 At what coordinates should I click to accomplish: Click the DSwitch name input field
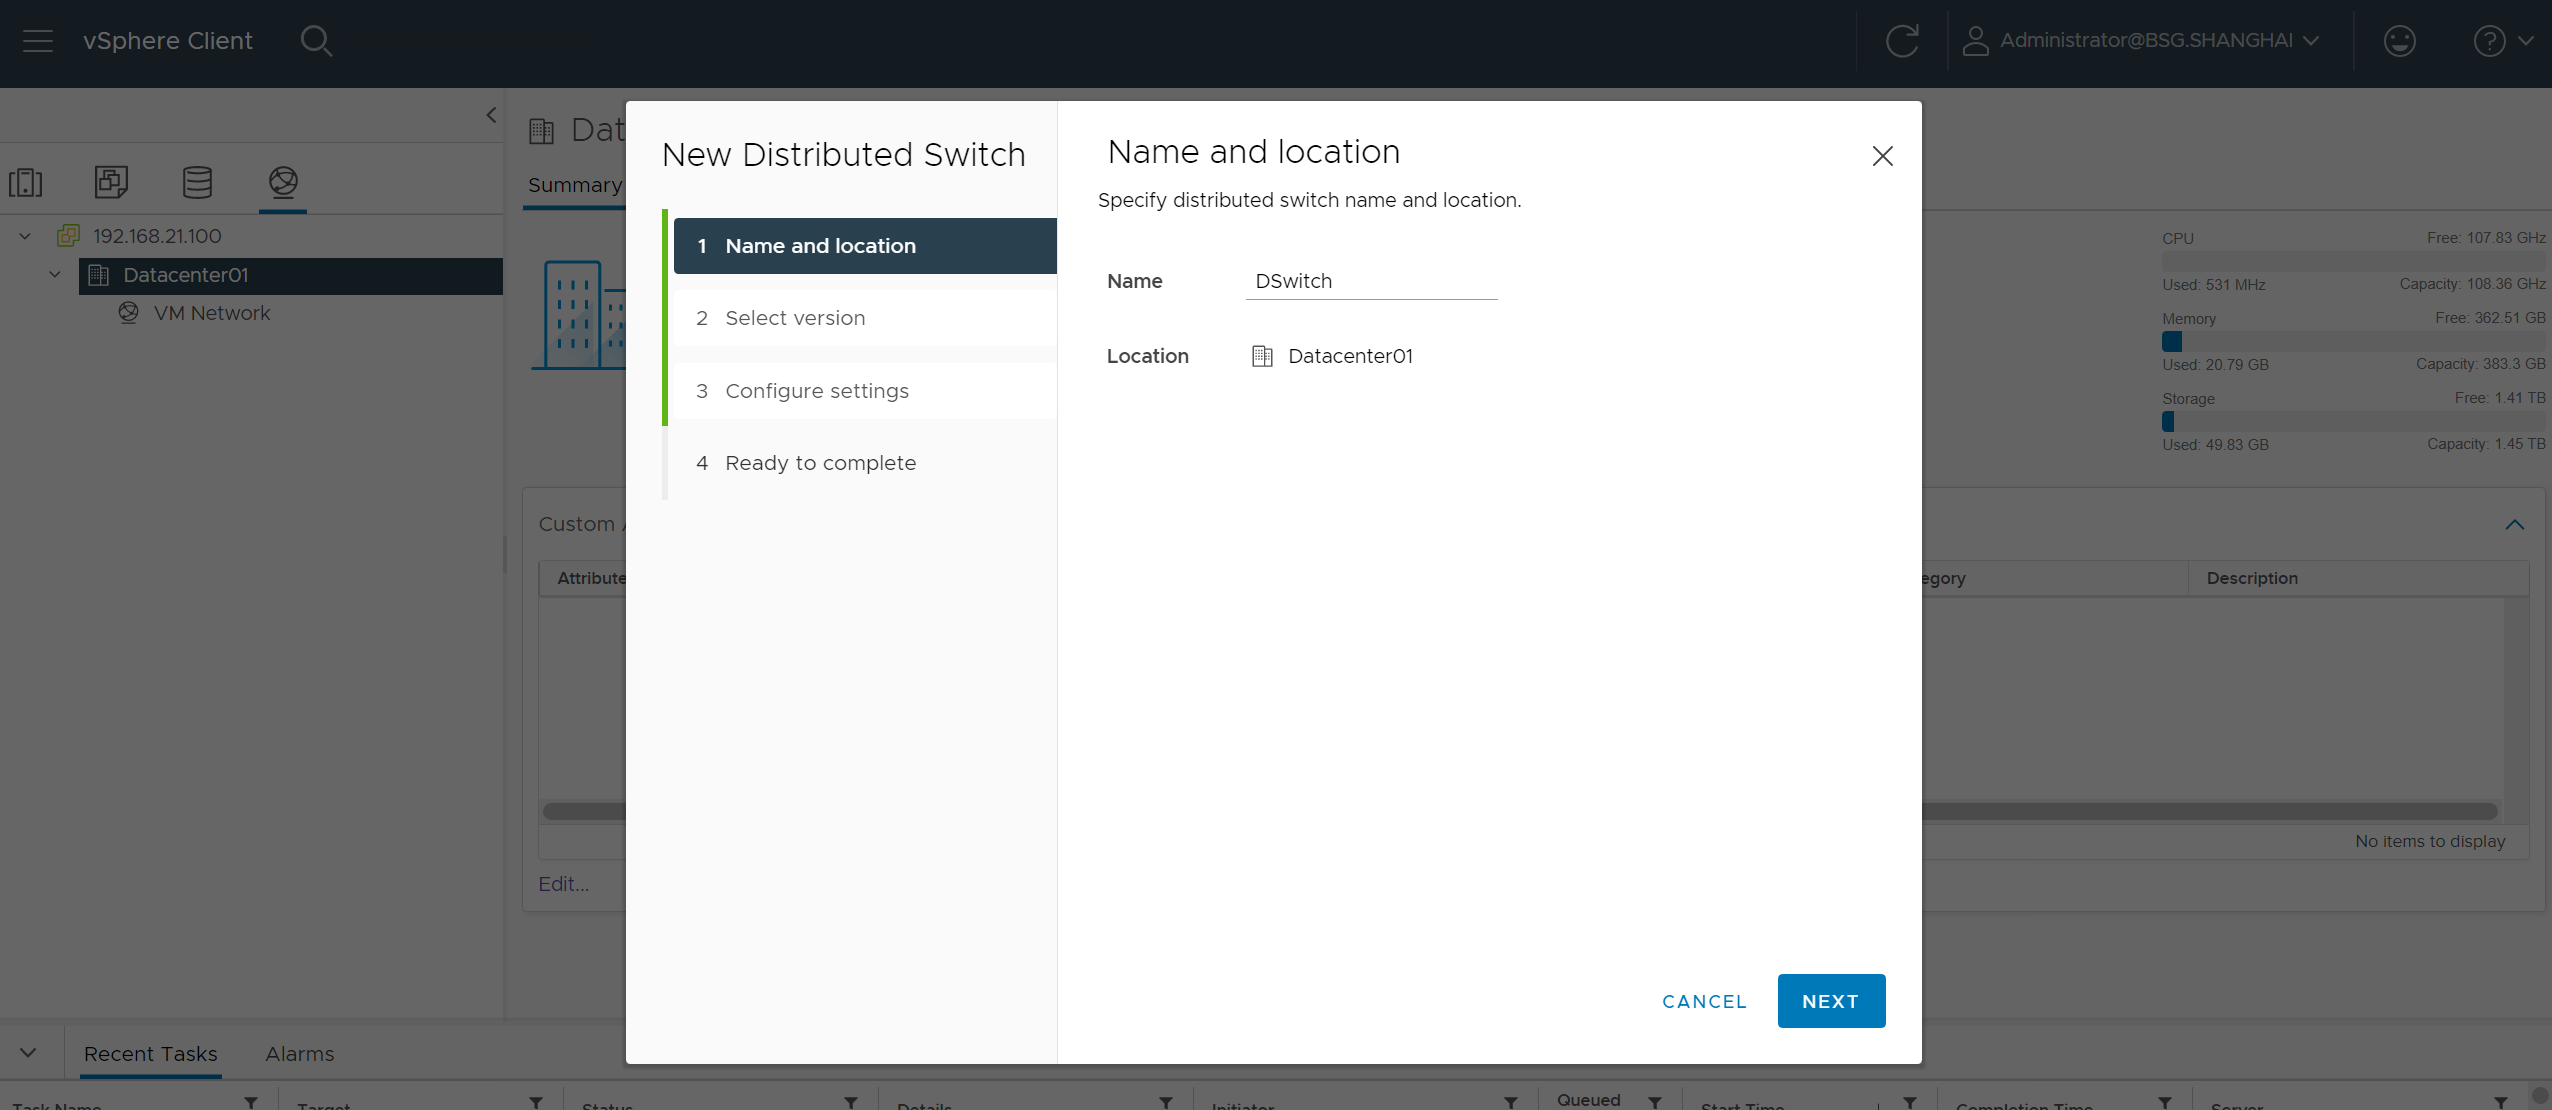point(1370,282)
